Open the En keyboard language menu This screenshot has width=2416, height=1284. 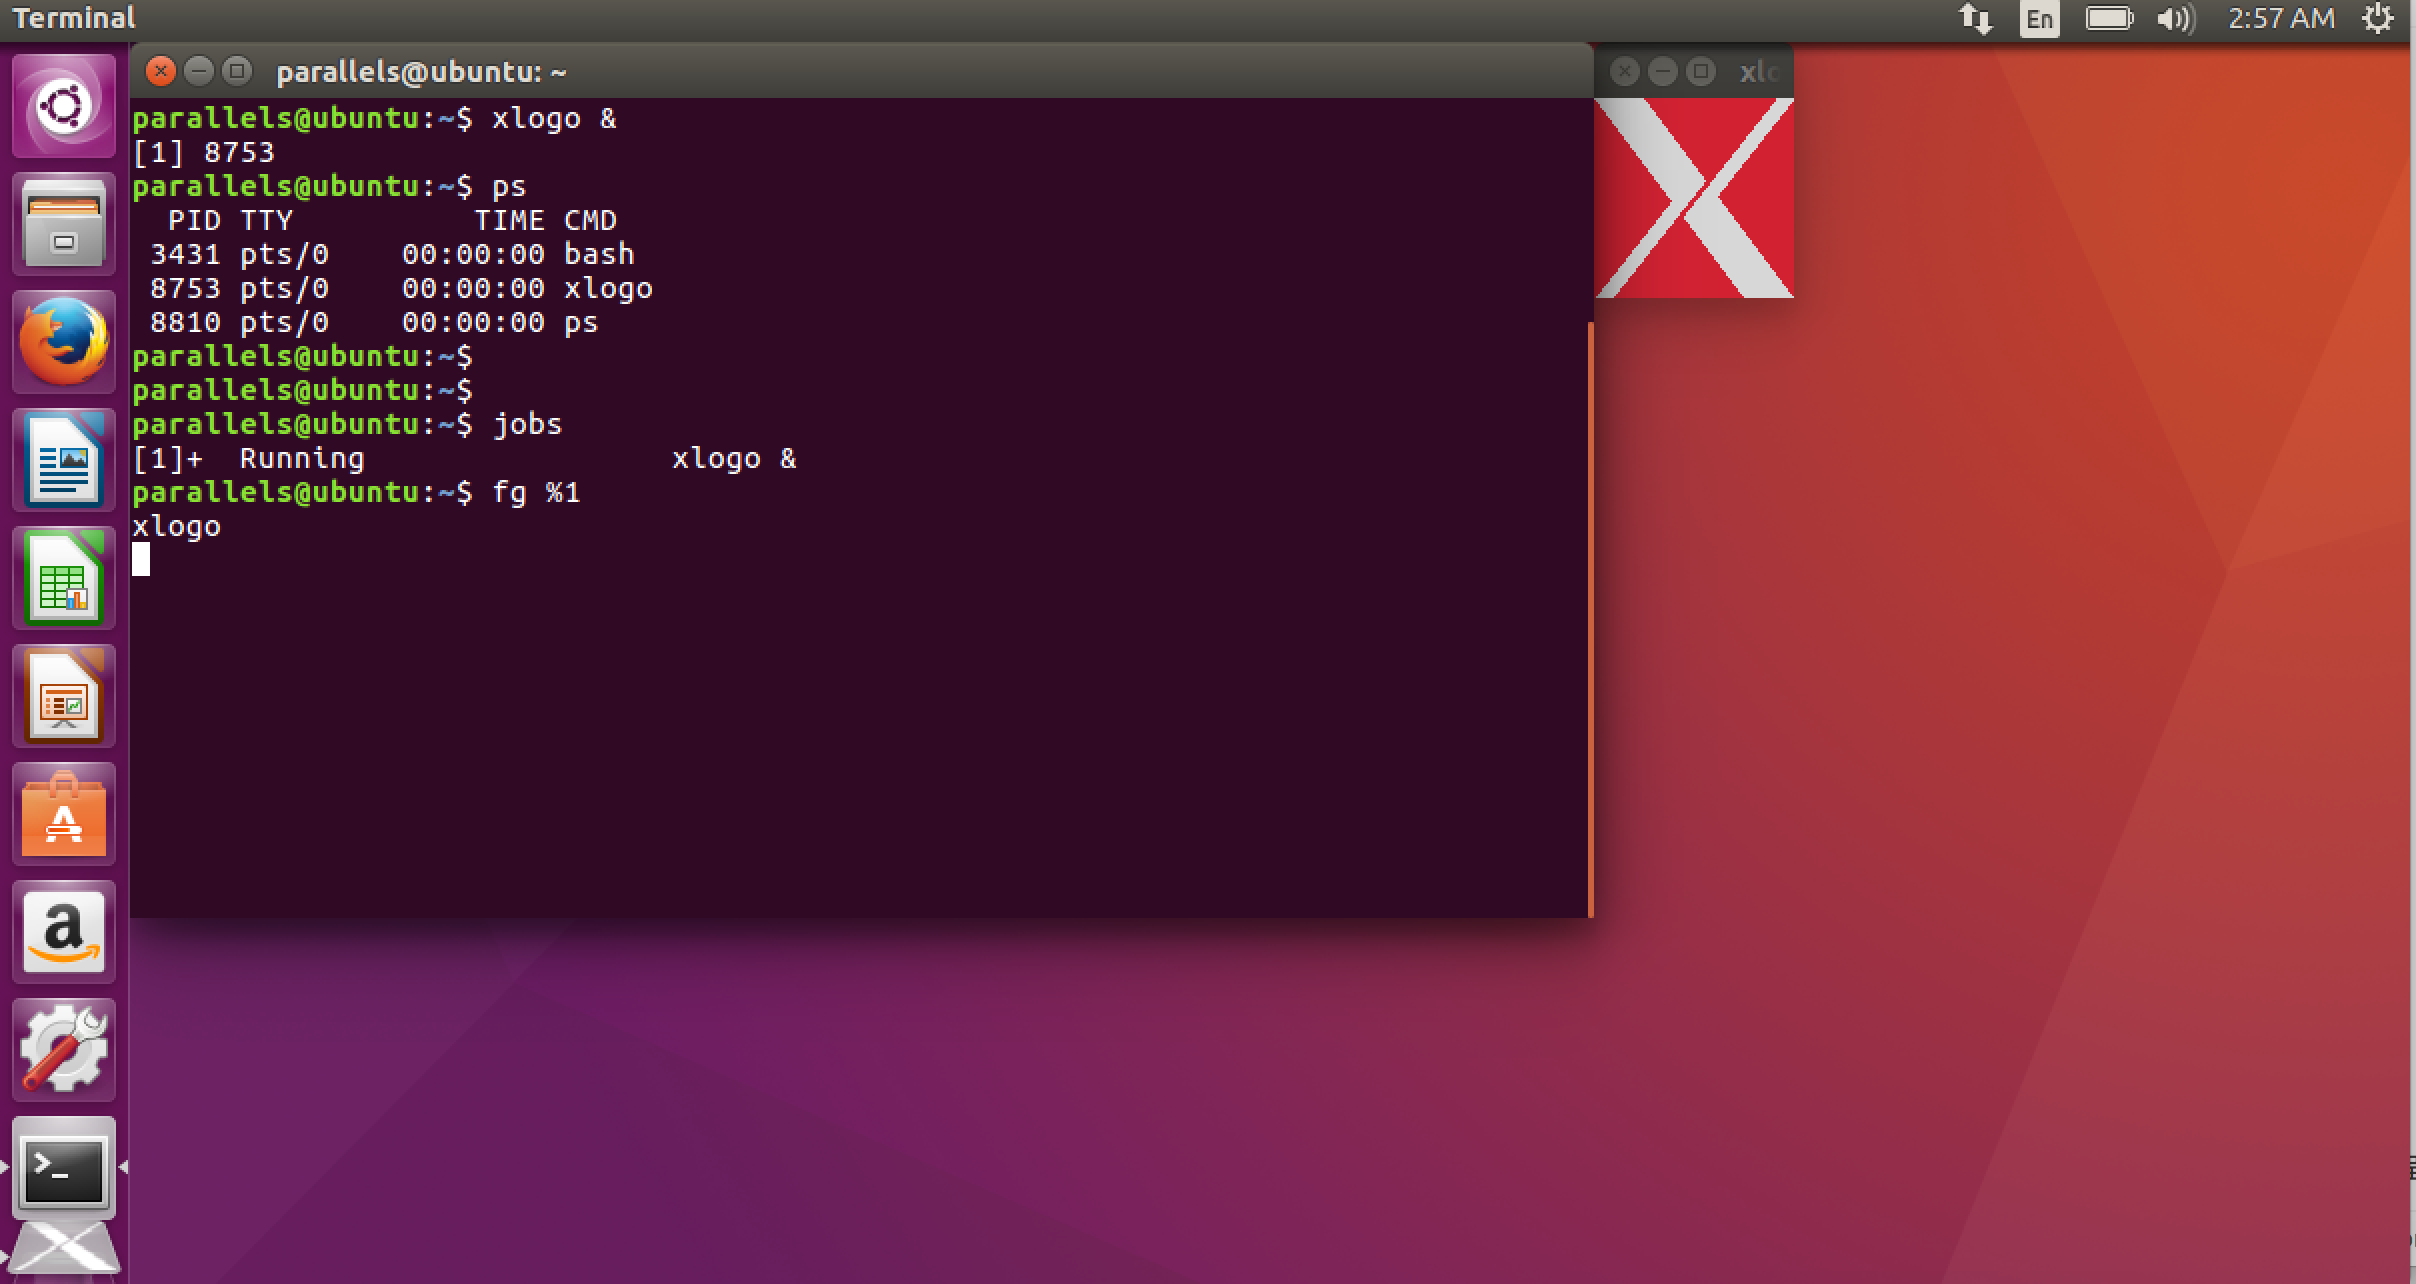[x=2039, y=19]
